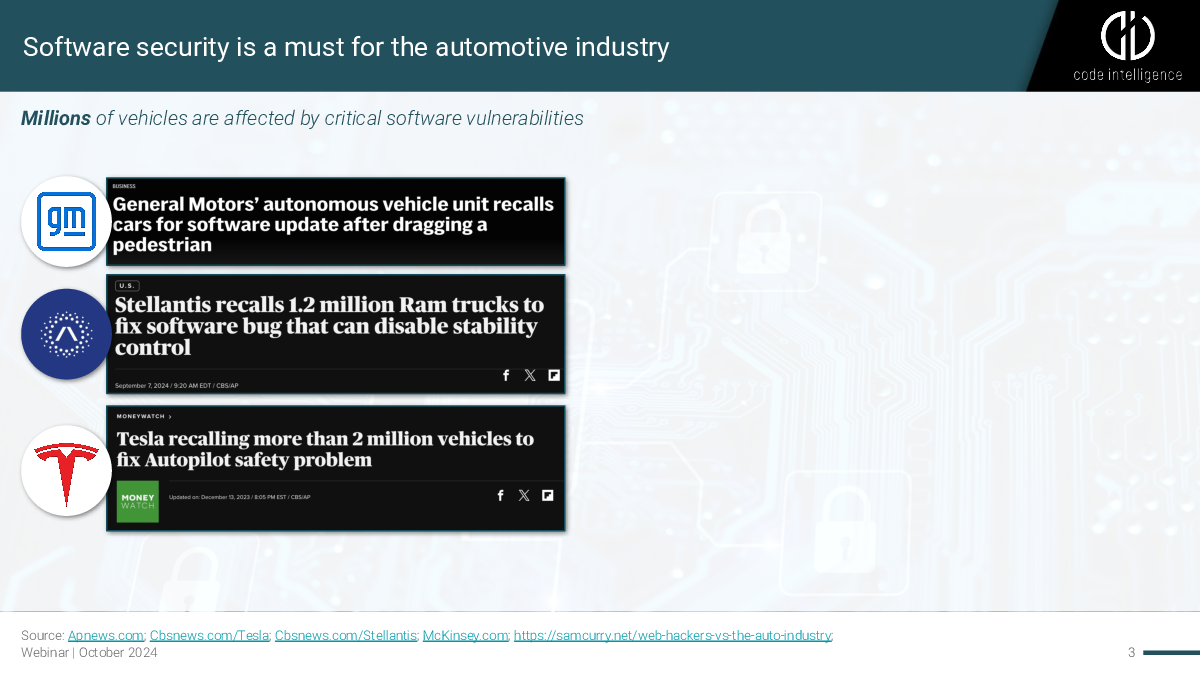Click X share icon in Tesla article

524,495
